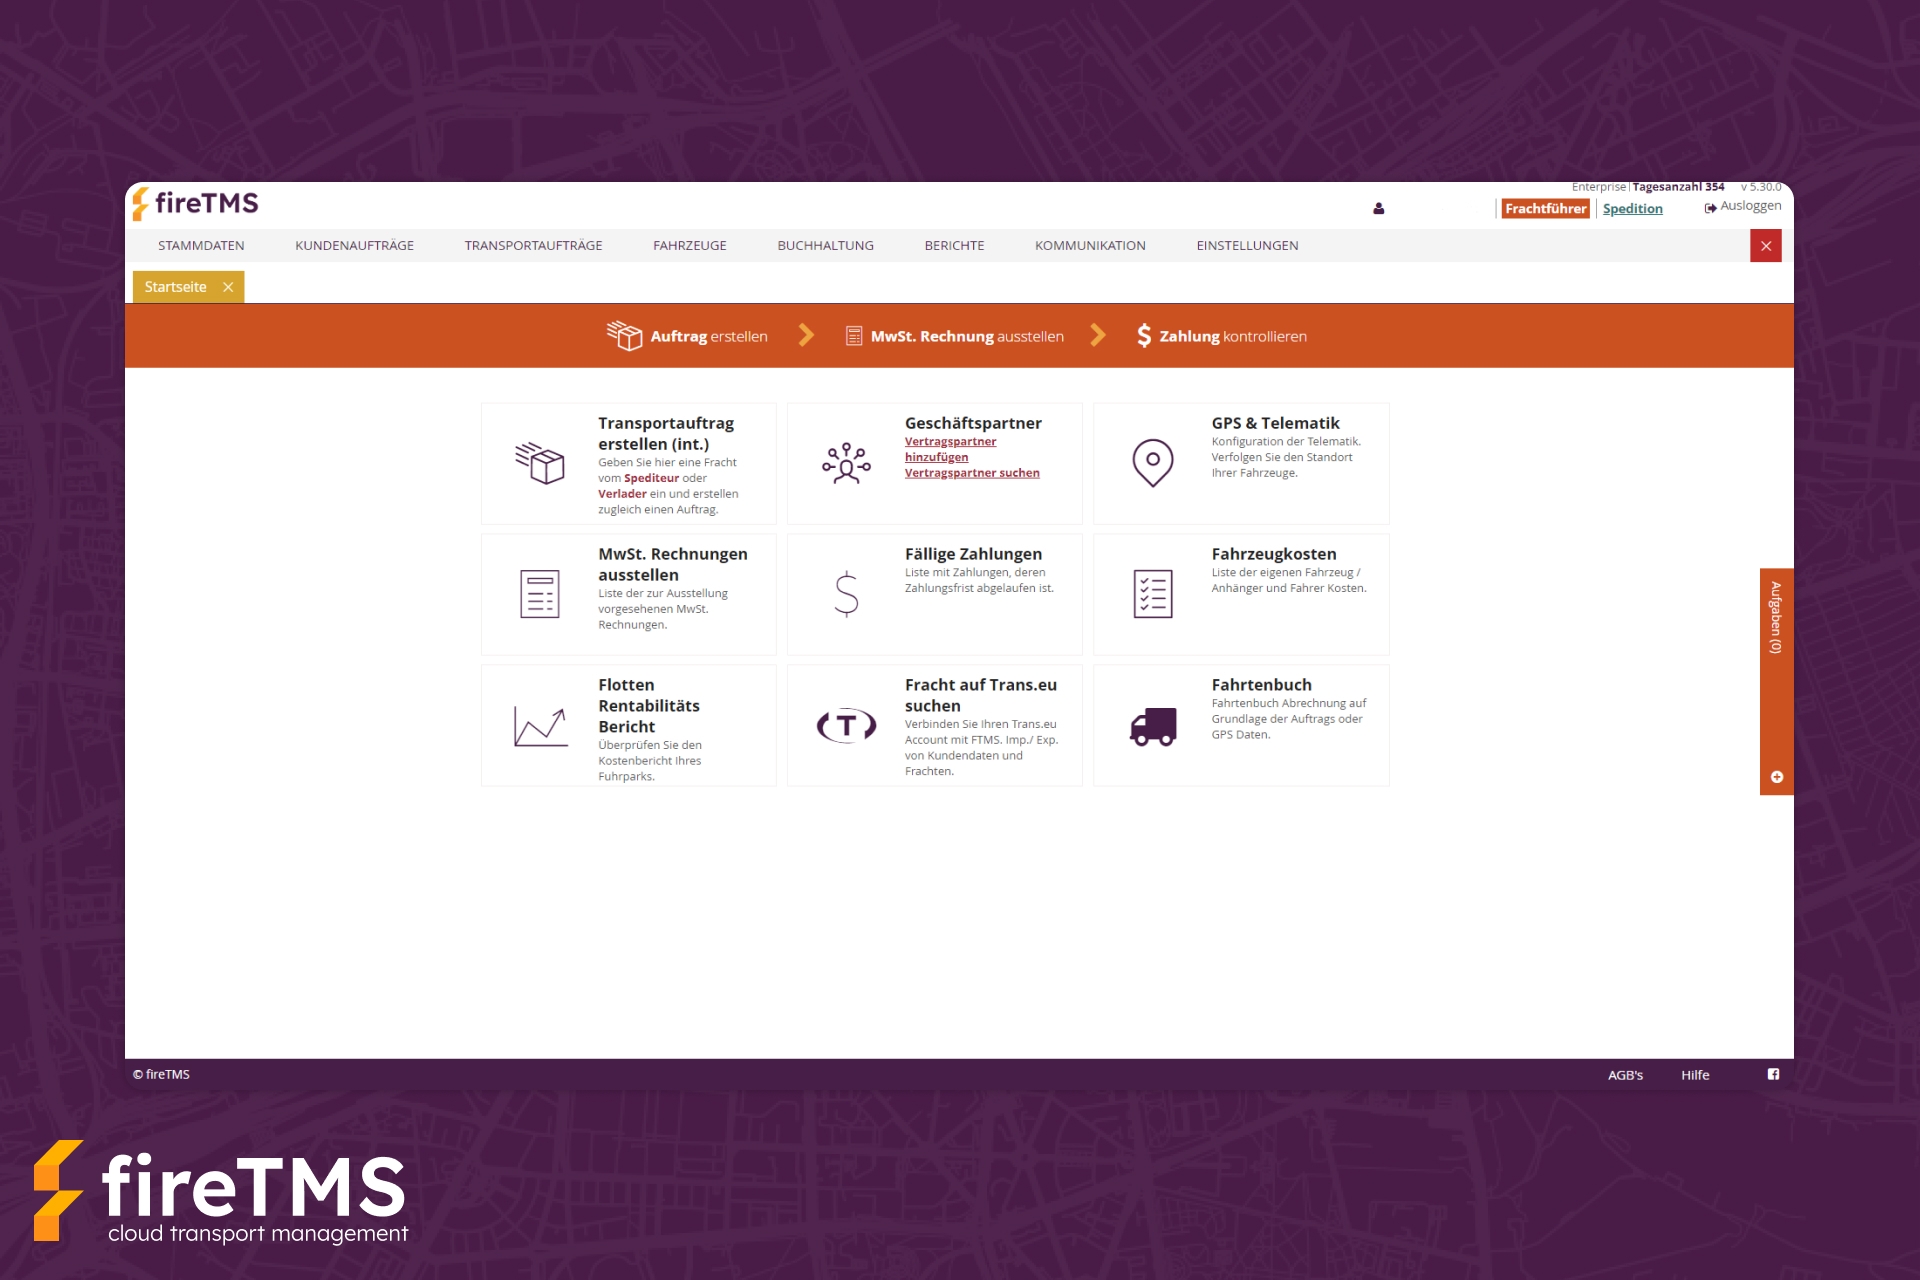The image size is (1920, 1280).
Task: Click Vertragspartner suchen link
Action: click(x=971, y=473)
